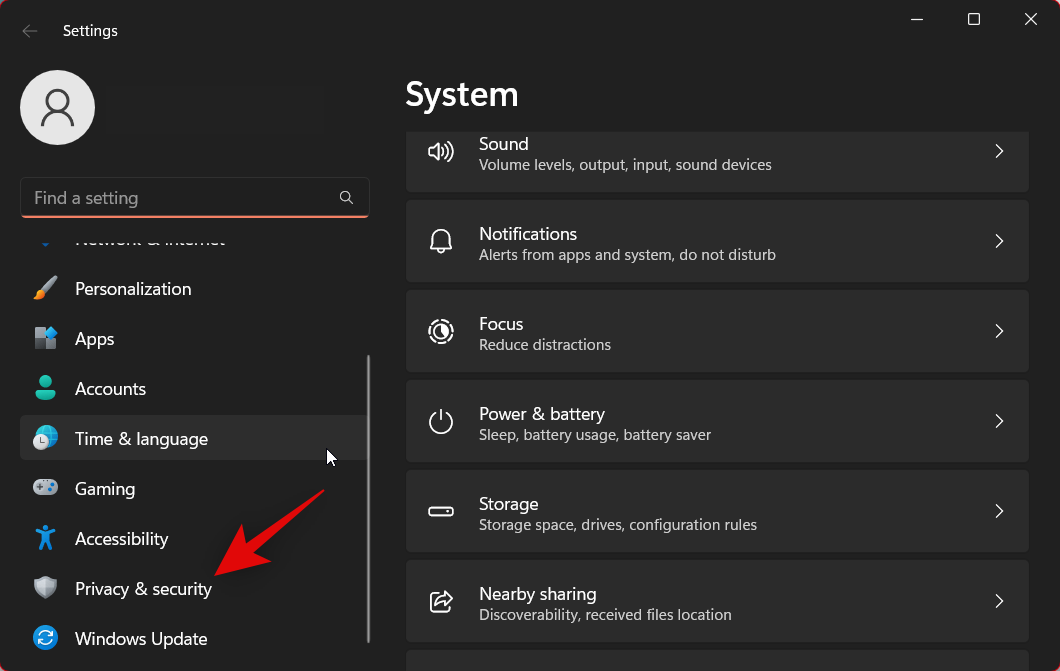Click the Sound speaker icon
The height and width of the screenshot is (671, 1060).
tap(441, 152)
